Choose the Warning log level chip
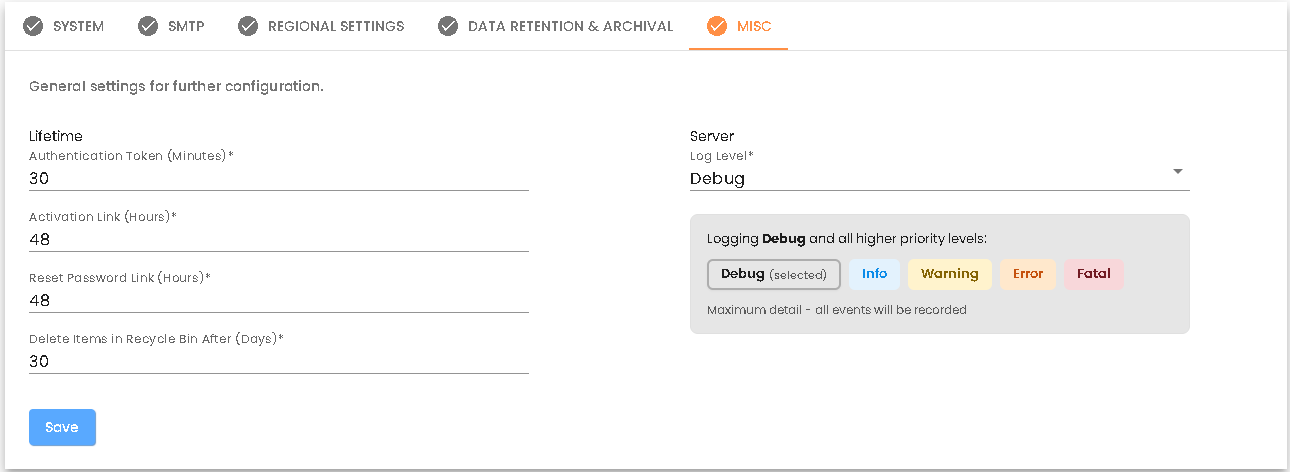This screenshot has width=1290, height=472. [x=949, y=274]
